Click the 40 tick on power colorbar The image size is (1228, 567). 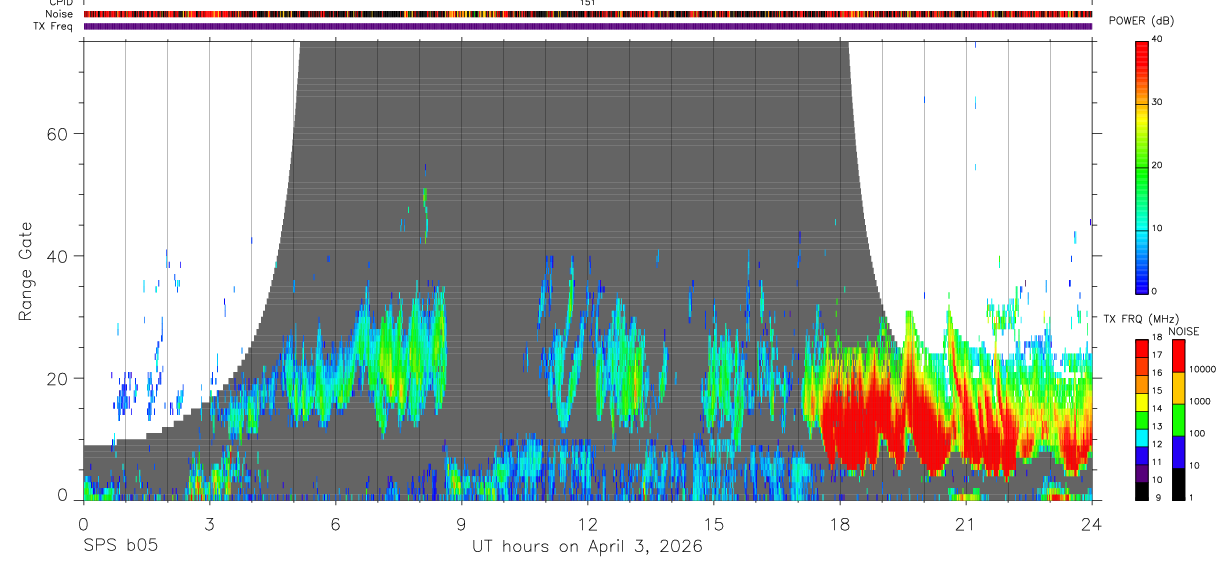pos(1158,39)
